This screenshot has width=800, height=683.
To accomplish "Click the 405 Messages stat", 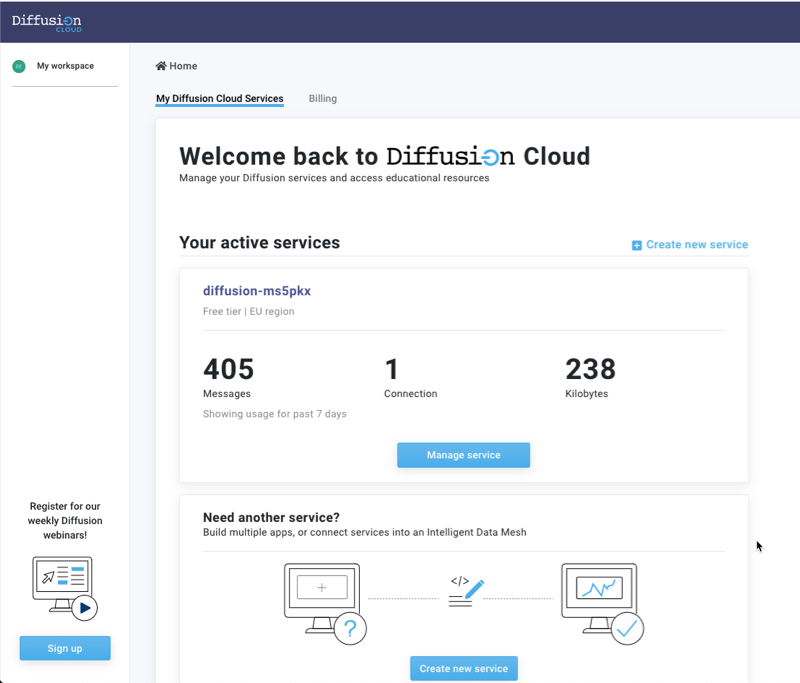I will coord(228,375).
